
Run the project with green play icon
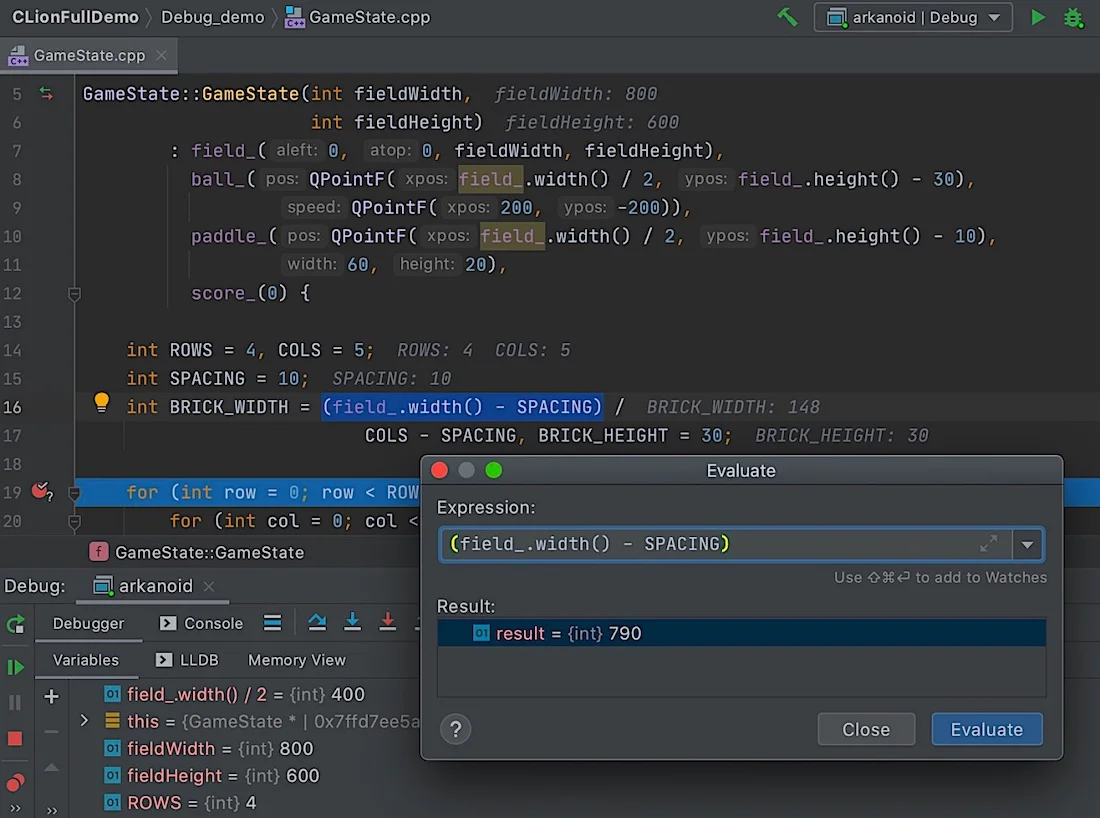click(1038, 17)
